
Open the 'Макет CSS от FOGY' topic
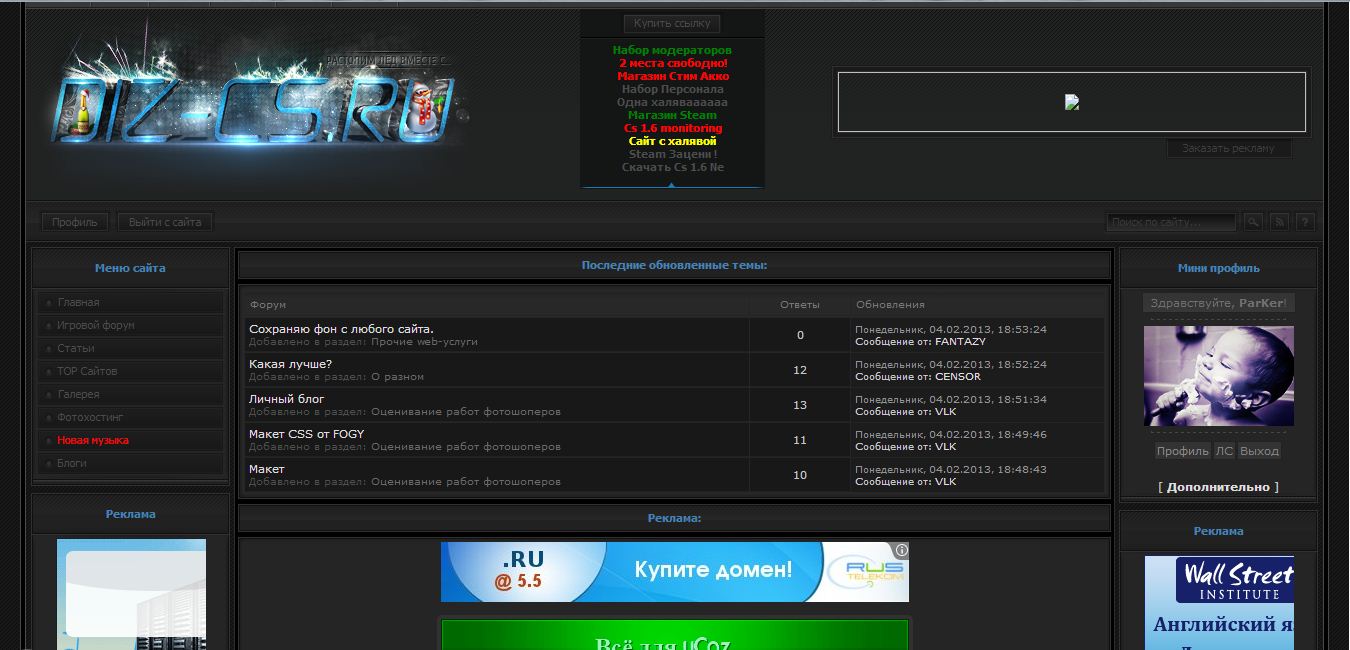click(306, 434)
